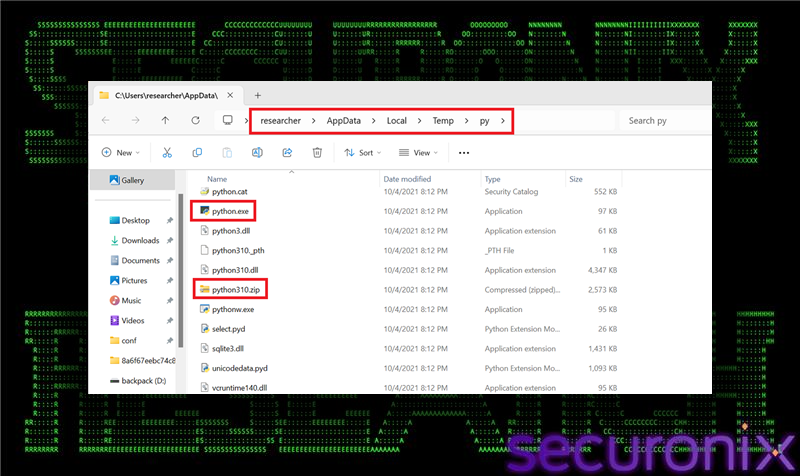Click the Temp breadcrumb segment
The image size is (800, 476).
click(442, 120)
